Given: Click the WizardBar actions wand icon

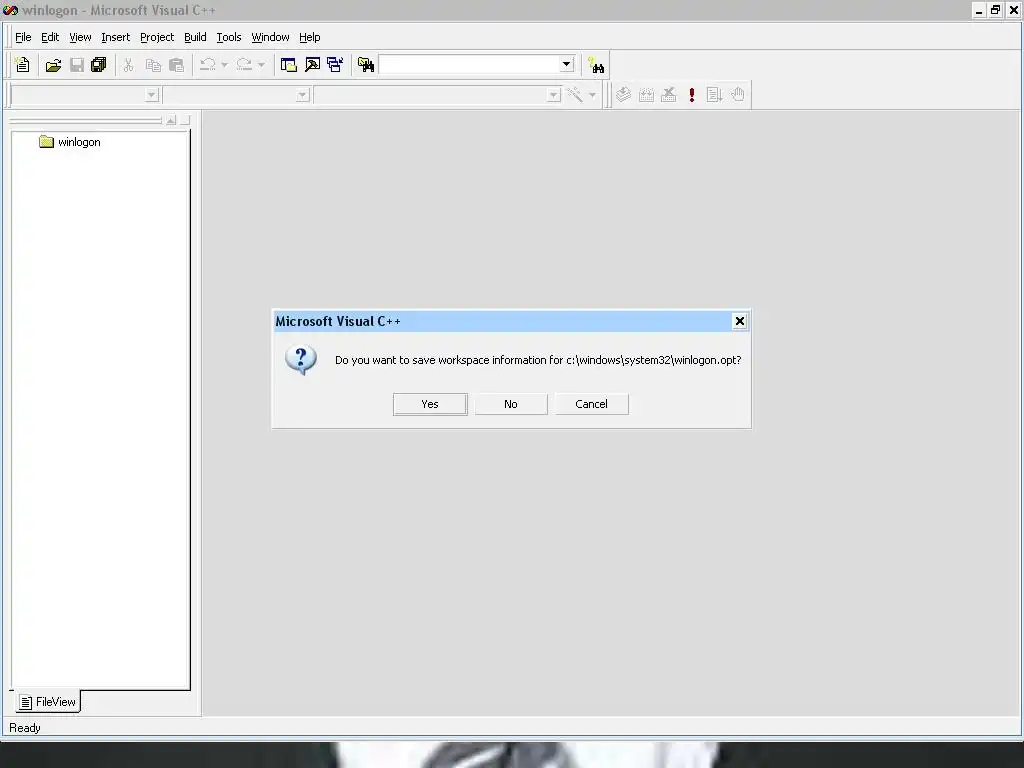Looking at the screenshot, I should click(575, 95).
